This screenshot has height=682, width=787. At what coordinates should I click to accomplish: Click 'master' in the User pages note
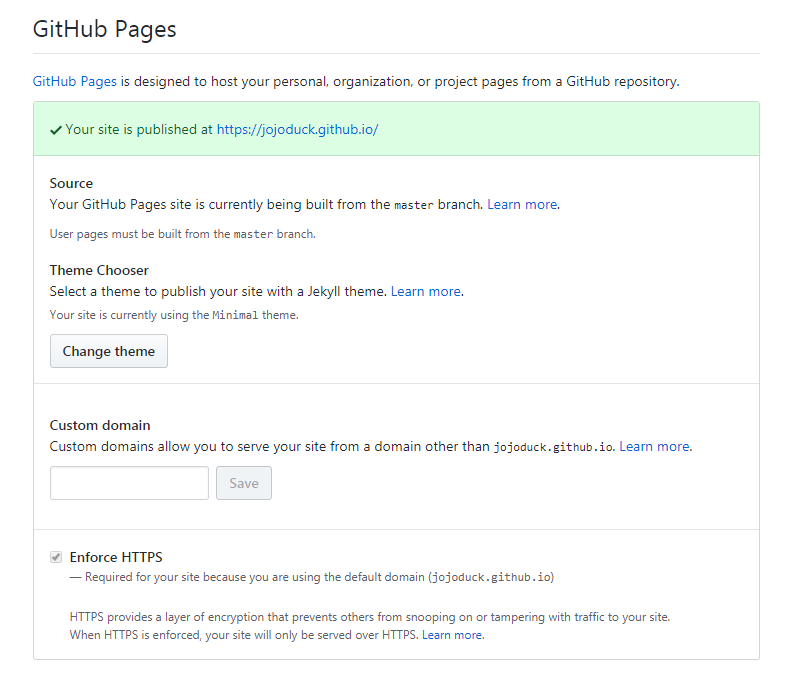coord(252,234)
